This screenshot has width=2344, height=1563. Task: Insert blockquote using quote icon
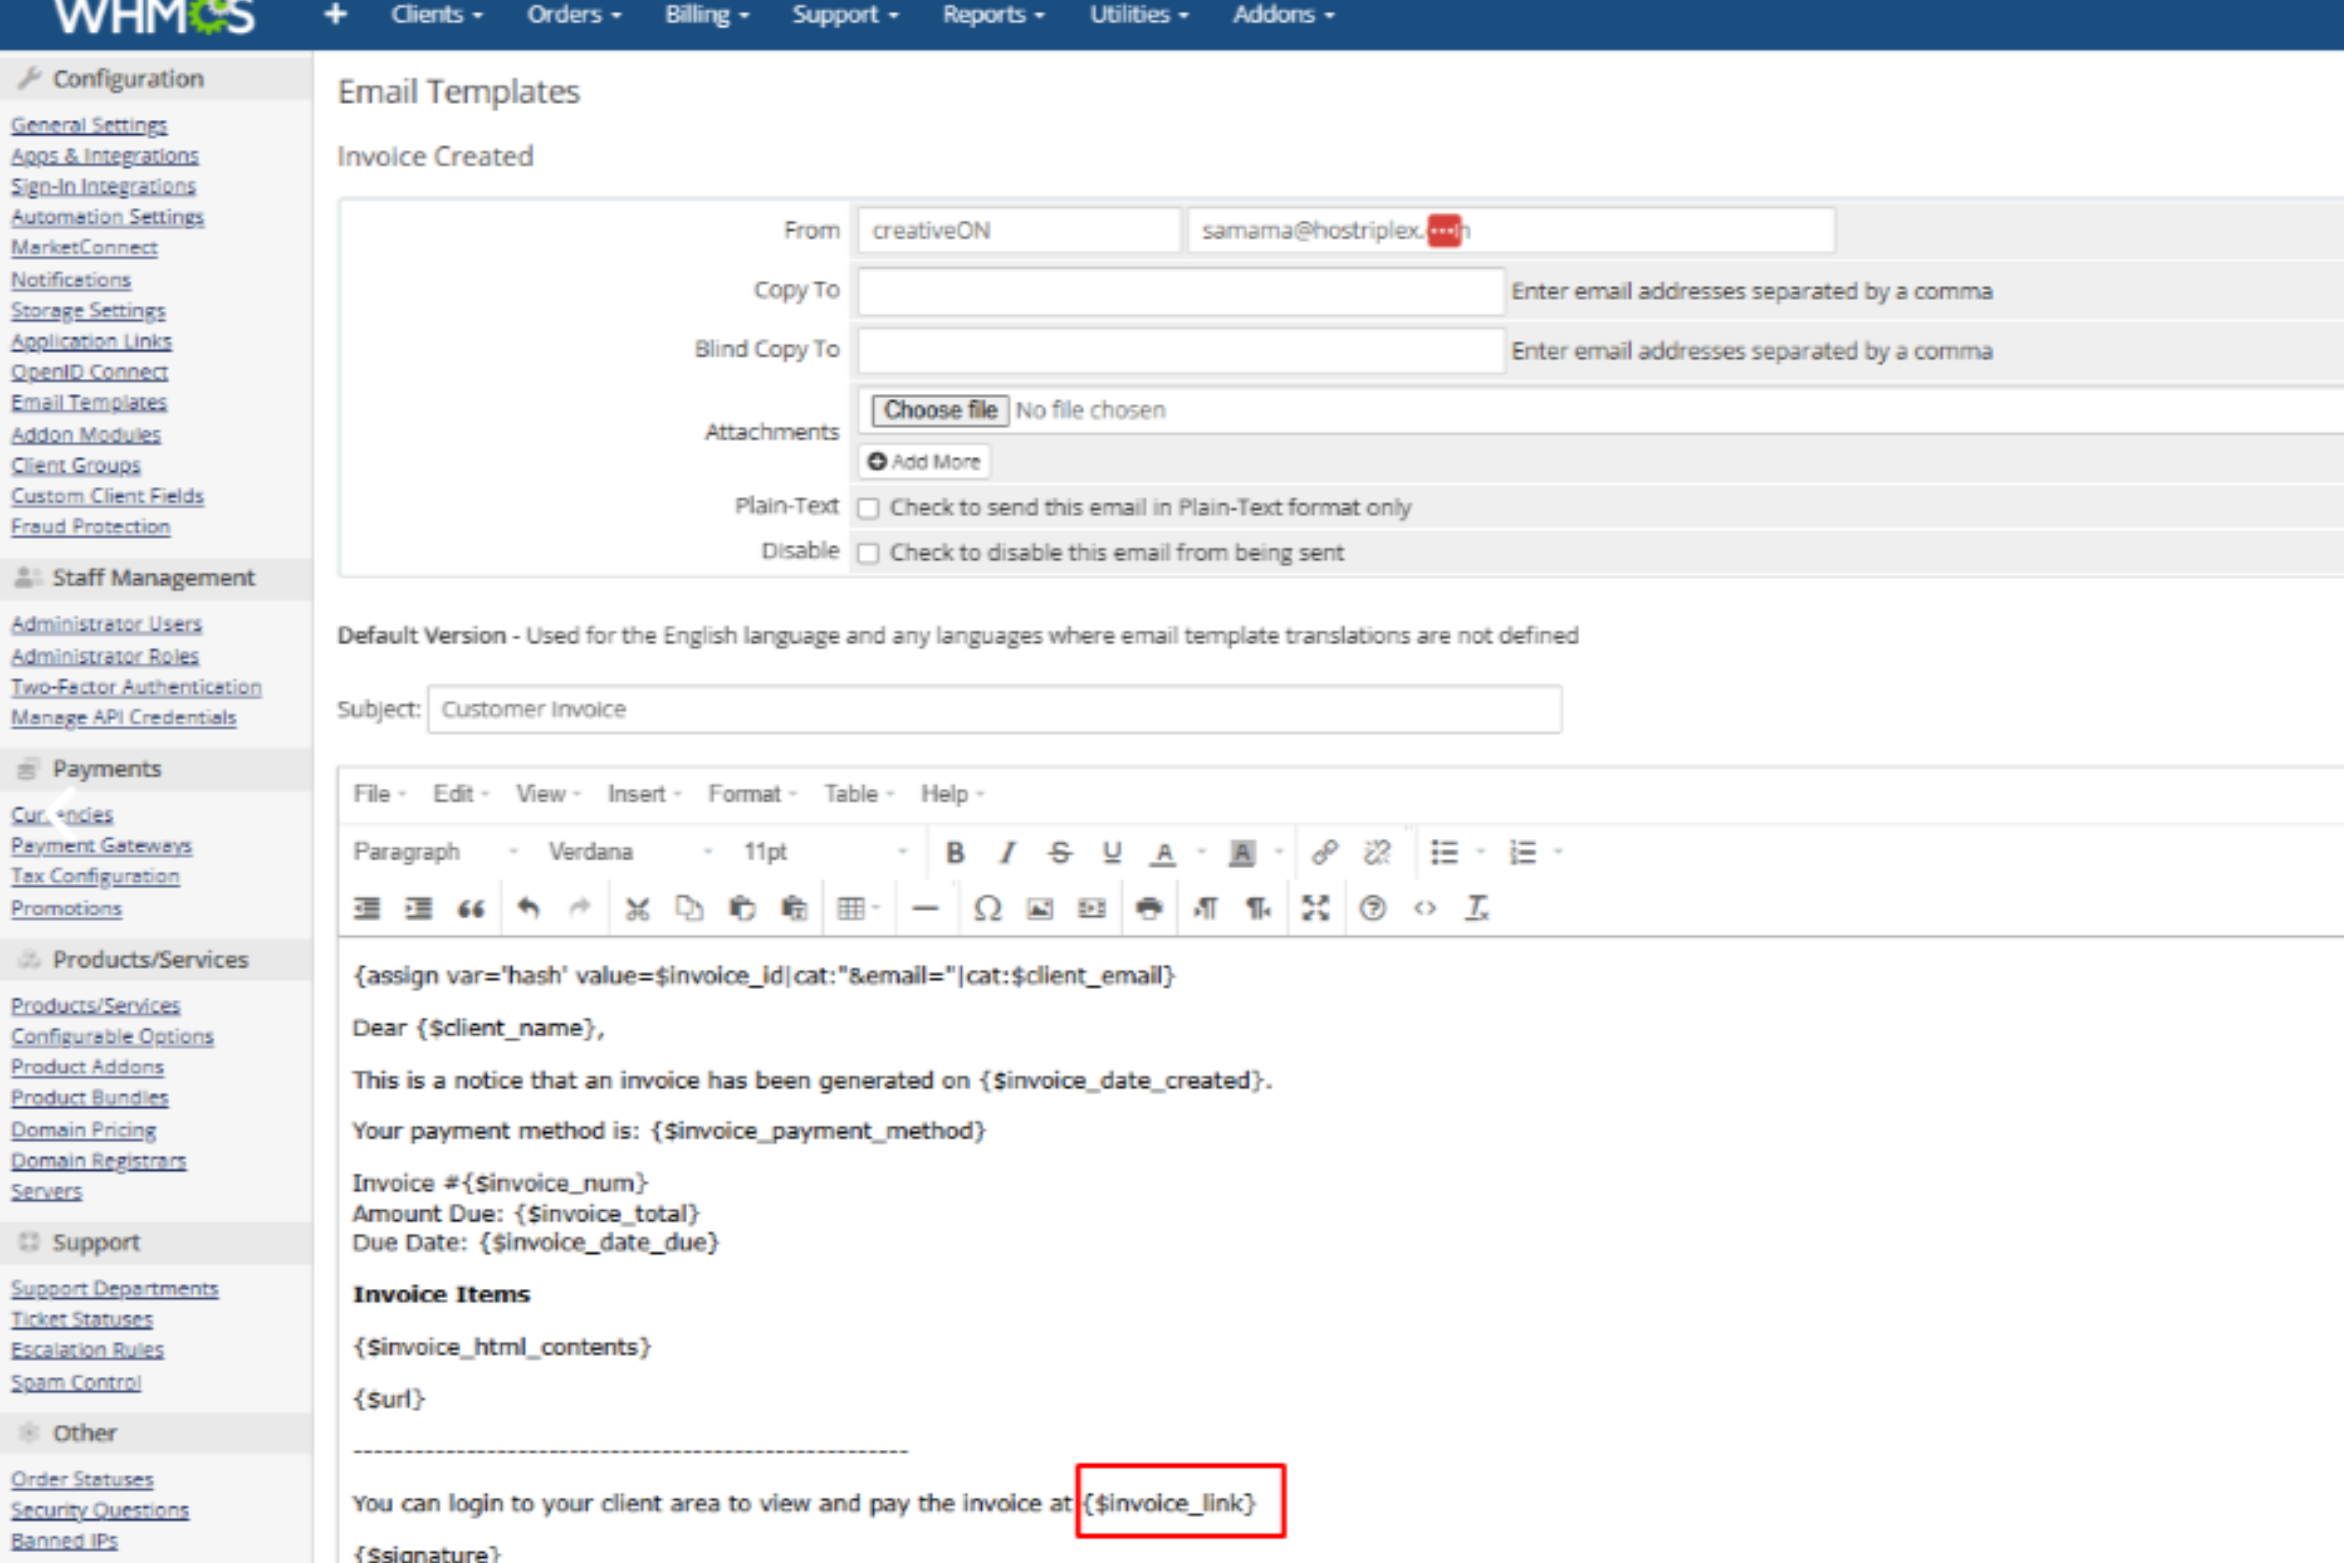click(471, 908)
